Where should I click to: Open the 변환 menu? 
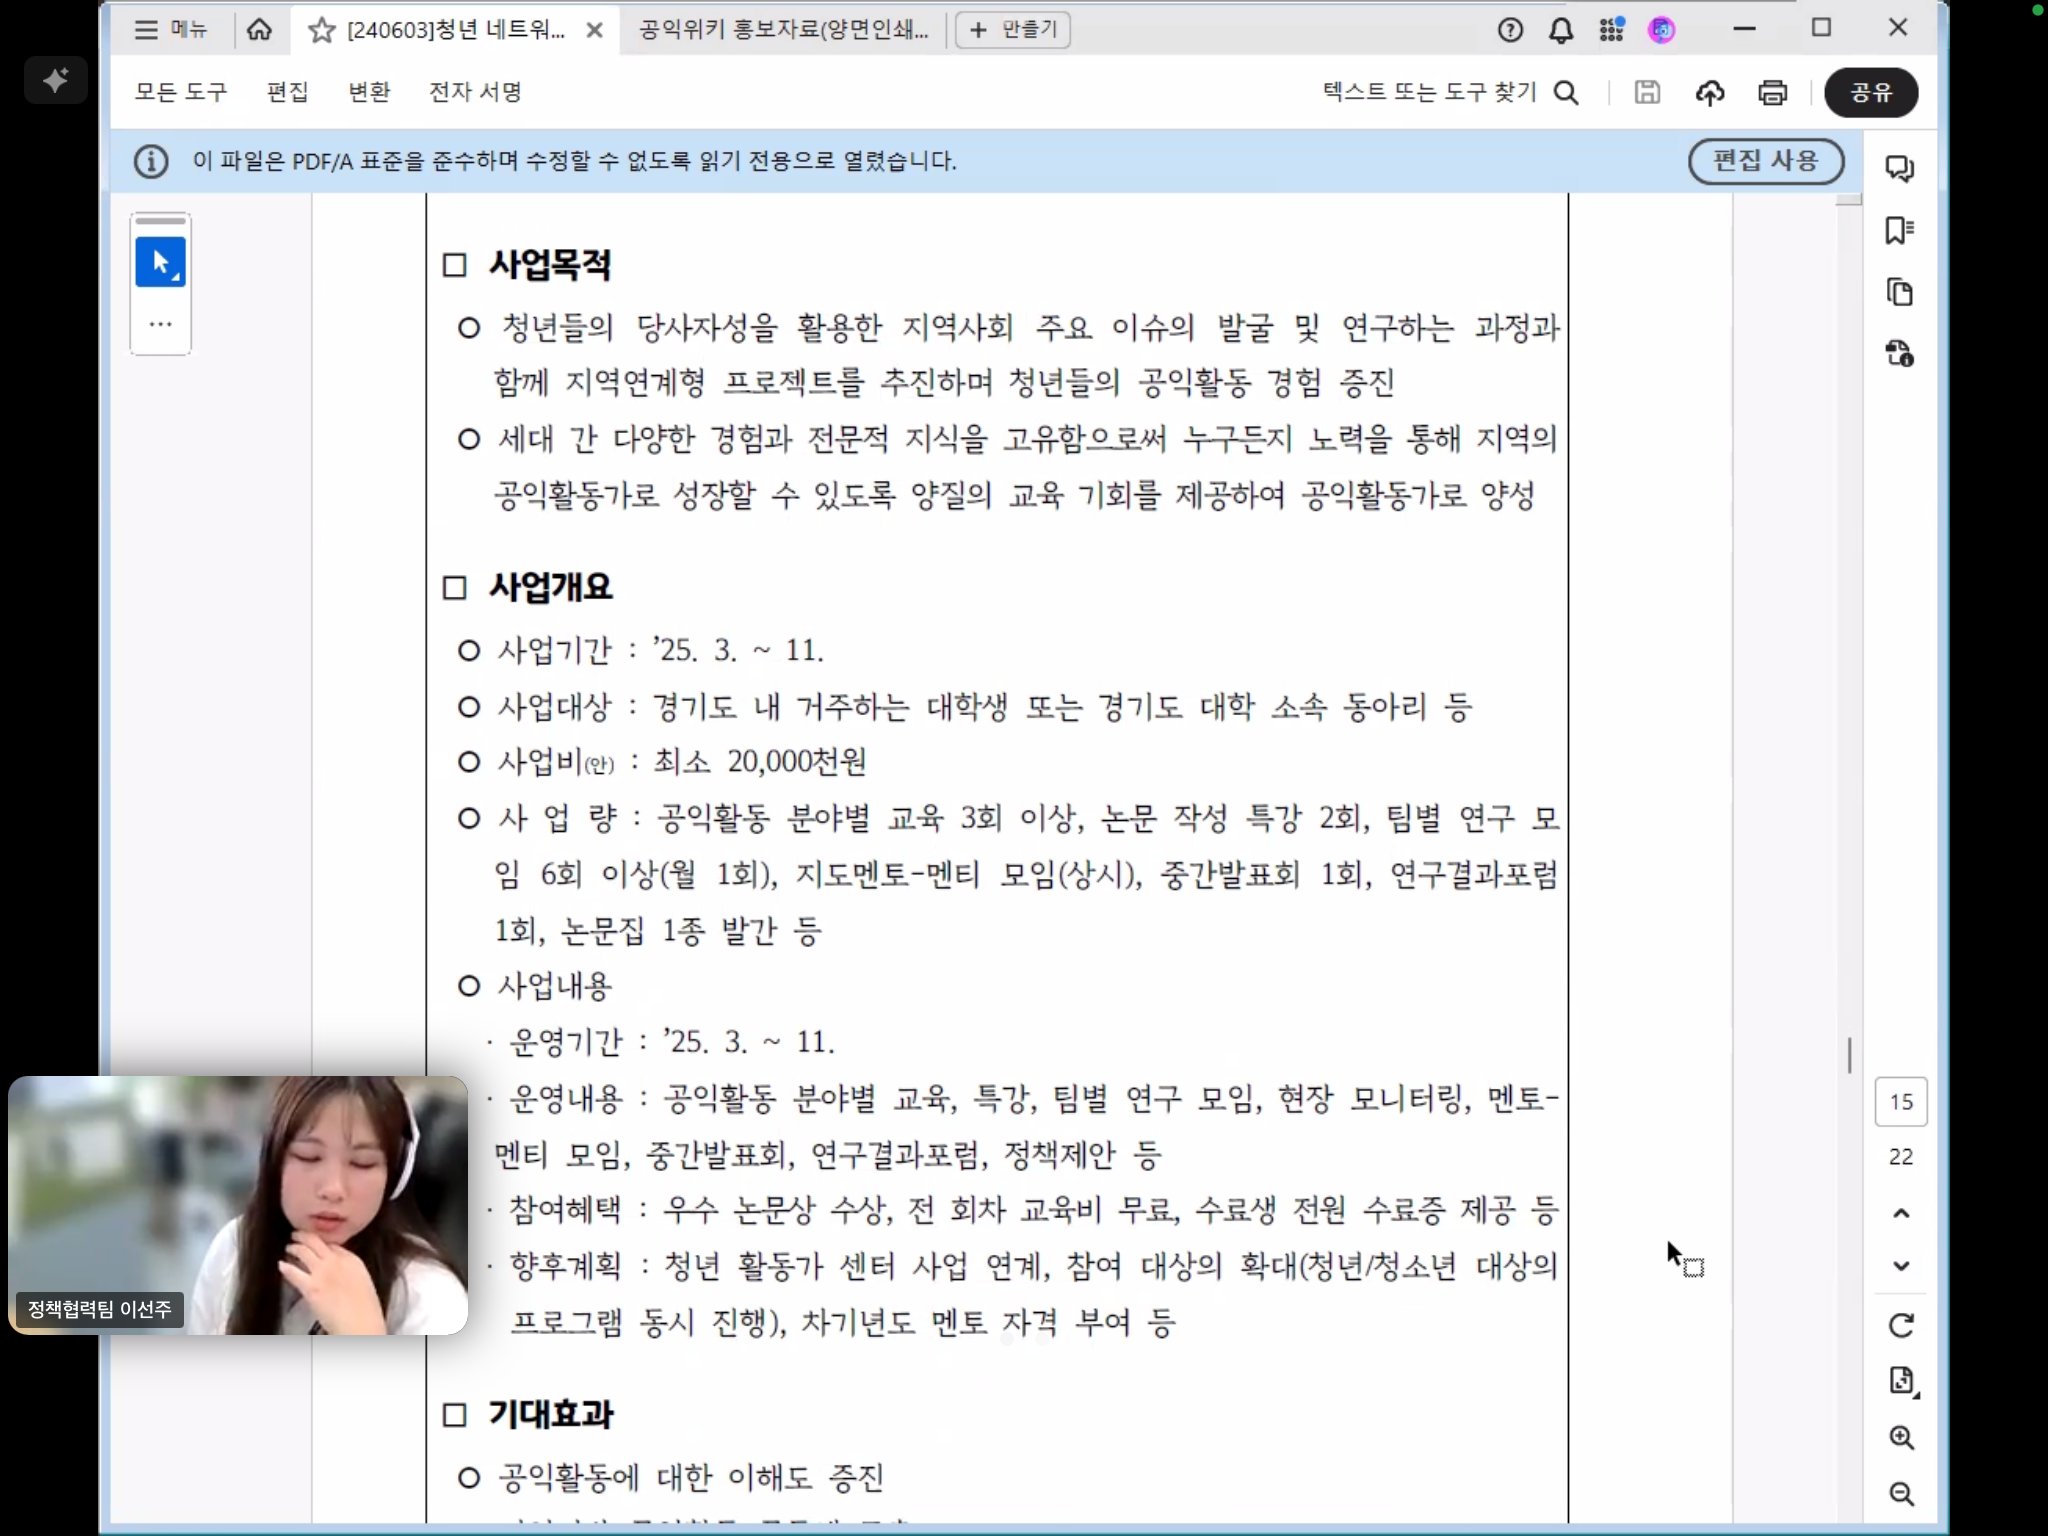[x=369, y=92]
